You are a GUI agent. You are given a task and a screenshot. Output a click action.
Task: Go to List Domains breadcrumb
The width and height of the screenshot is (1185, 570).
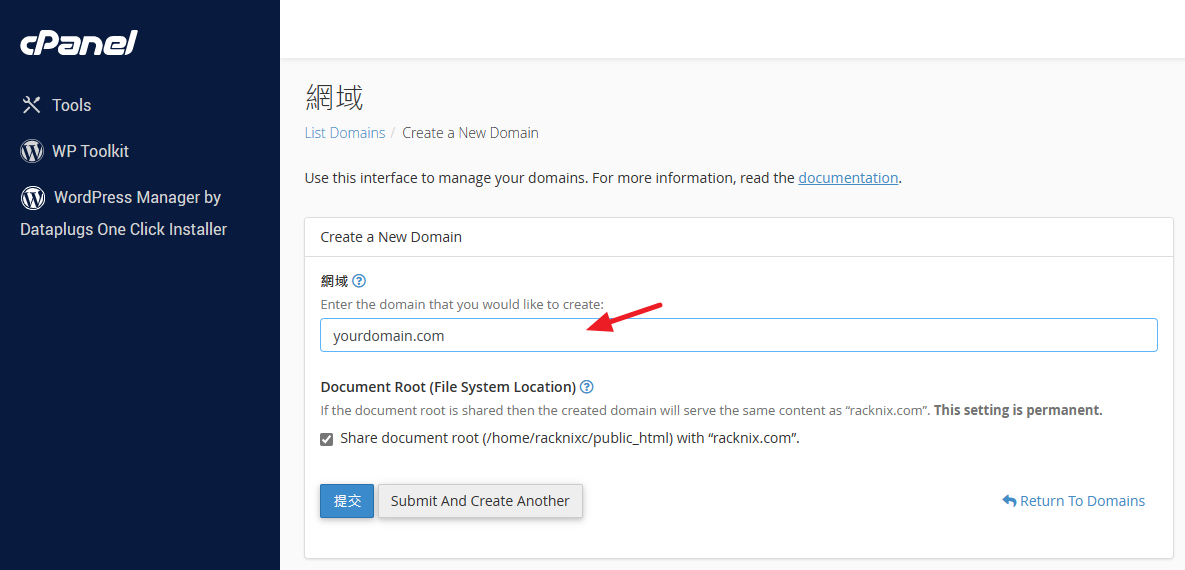344,133
